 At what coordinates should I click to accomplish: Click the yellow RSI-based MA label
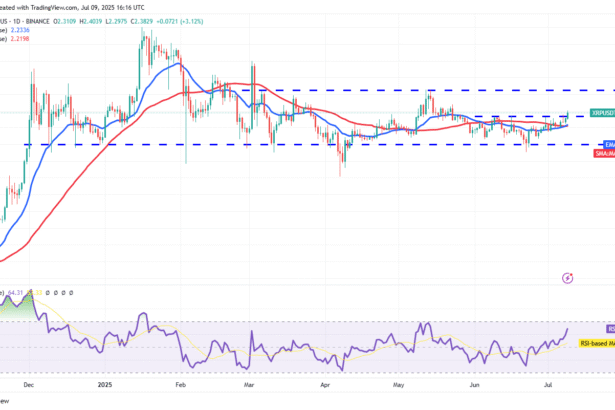click(x=596, y=343)
